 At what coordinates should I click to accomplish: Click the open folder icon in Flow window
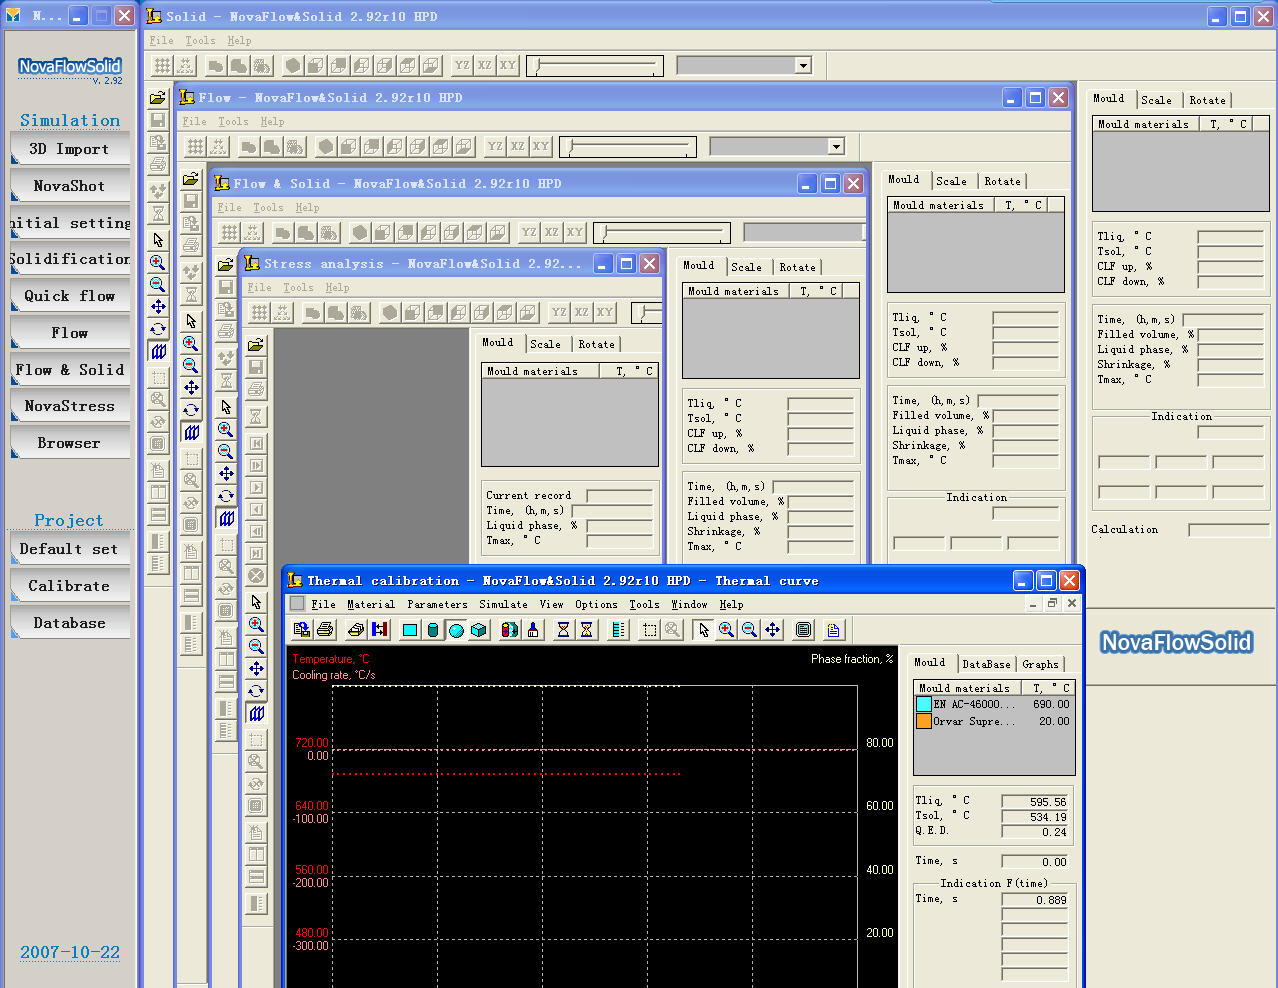click(x=191, y=179)
